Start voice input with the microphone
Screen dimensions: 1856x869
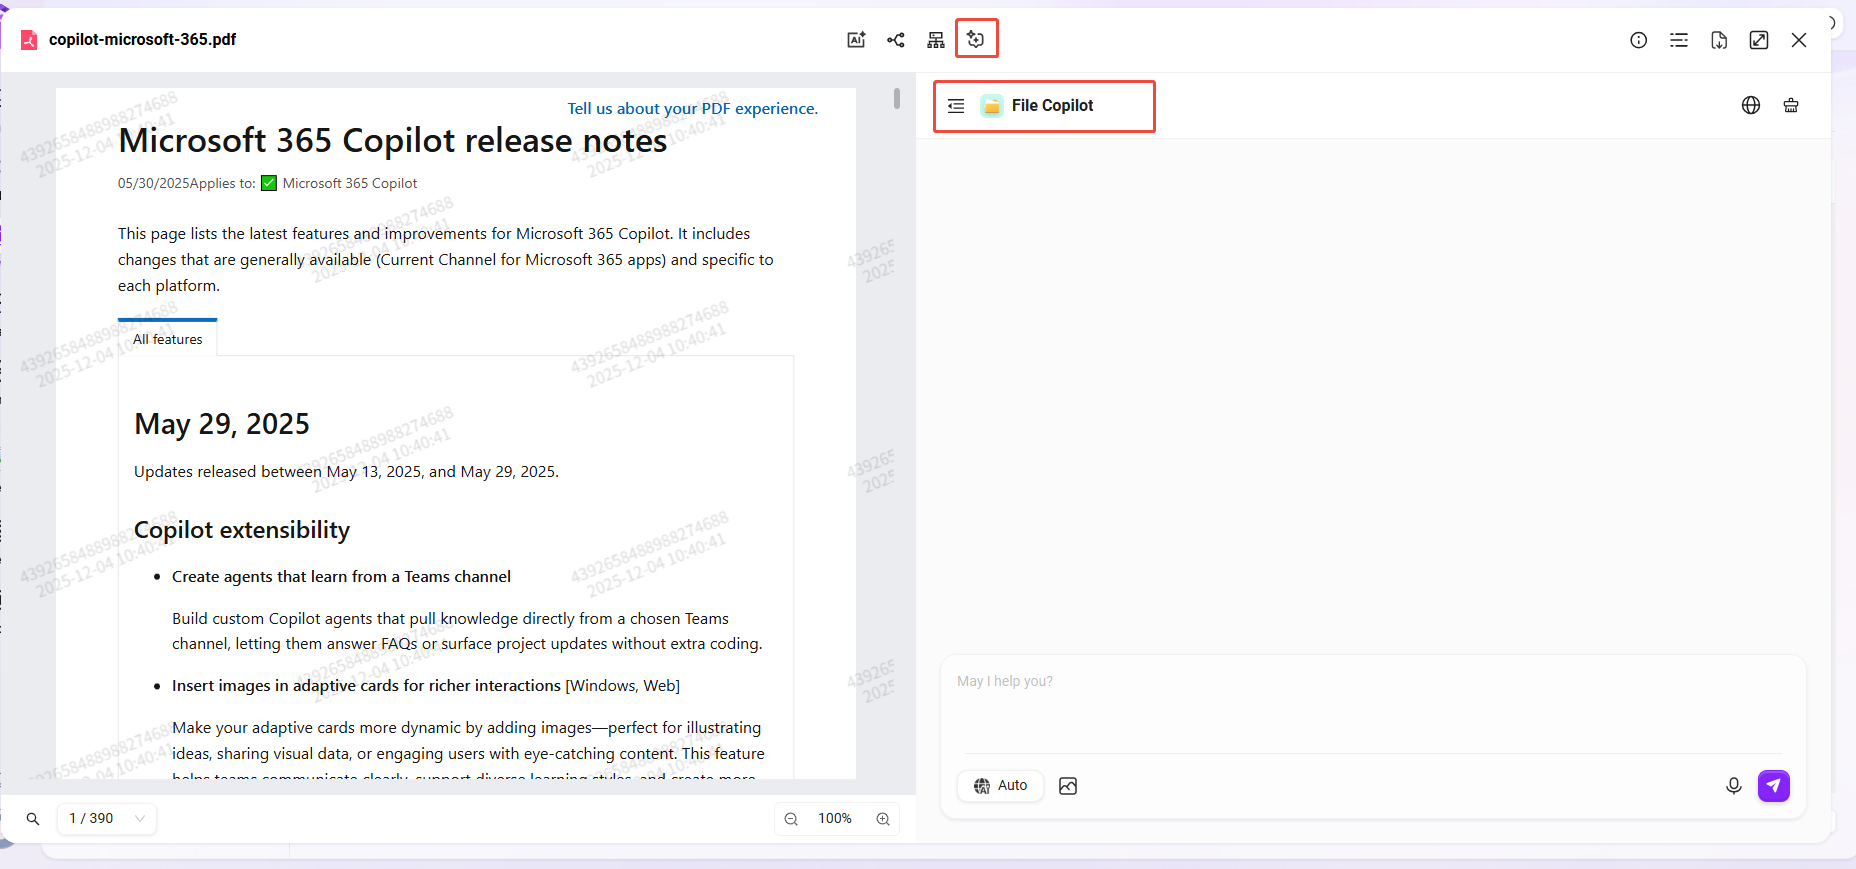pyautogui.click(x=1733, y=786)
